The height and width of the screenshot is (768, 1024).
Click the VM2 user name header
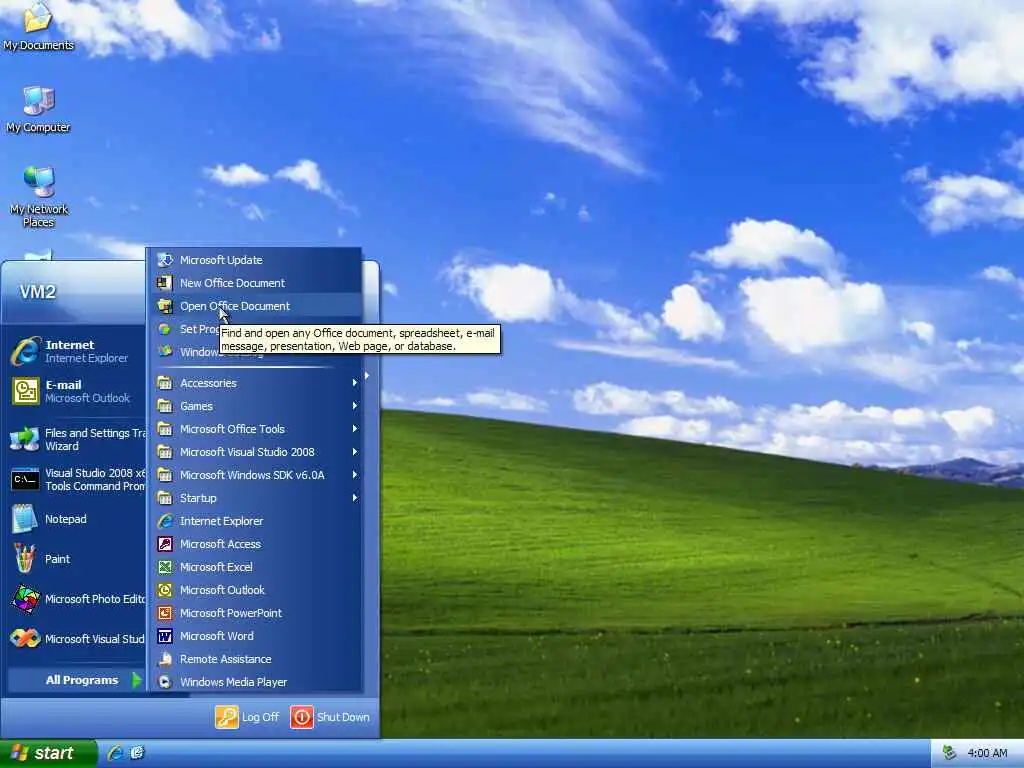pyautogui.click(x=38, y=292)
